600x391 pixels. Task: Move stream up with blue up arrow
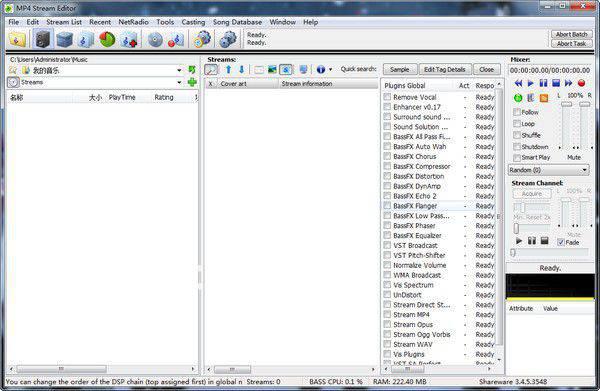click(228, 69)
